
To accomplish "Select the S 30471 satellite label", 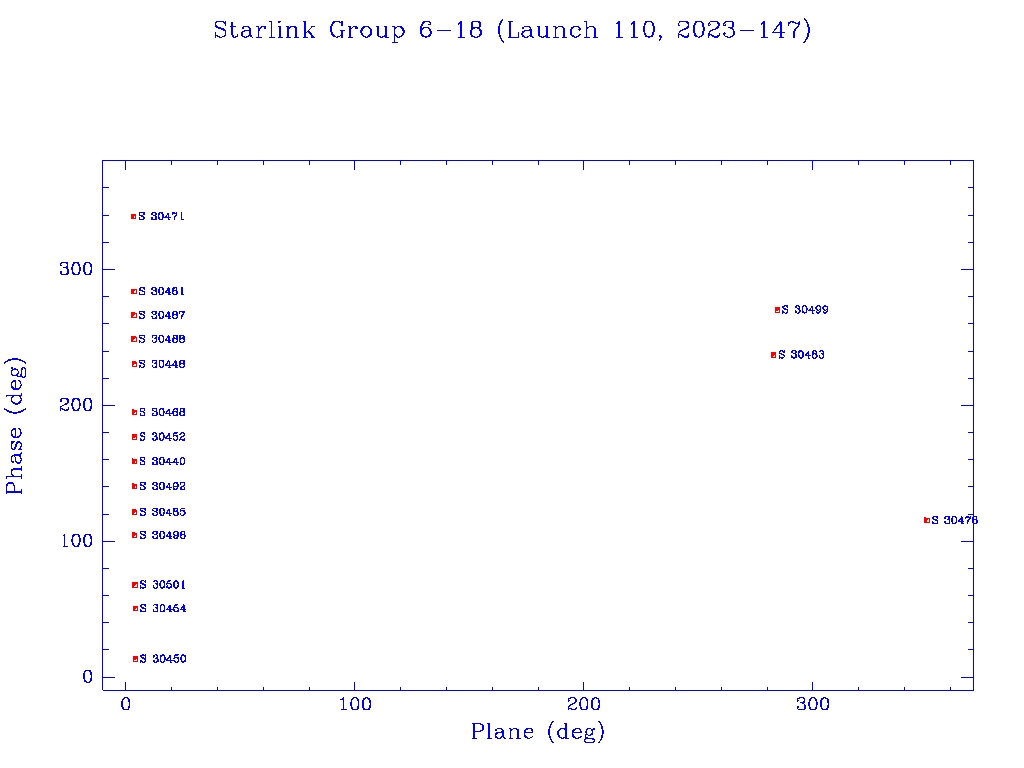I will [161, 217].
